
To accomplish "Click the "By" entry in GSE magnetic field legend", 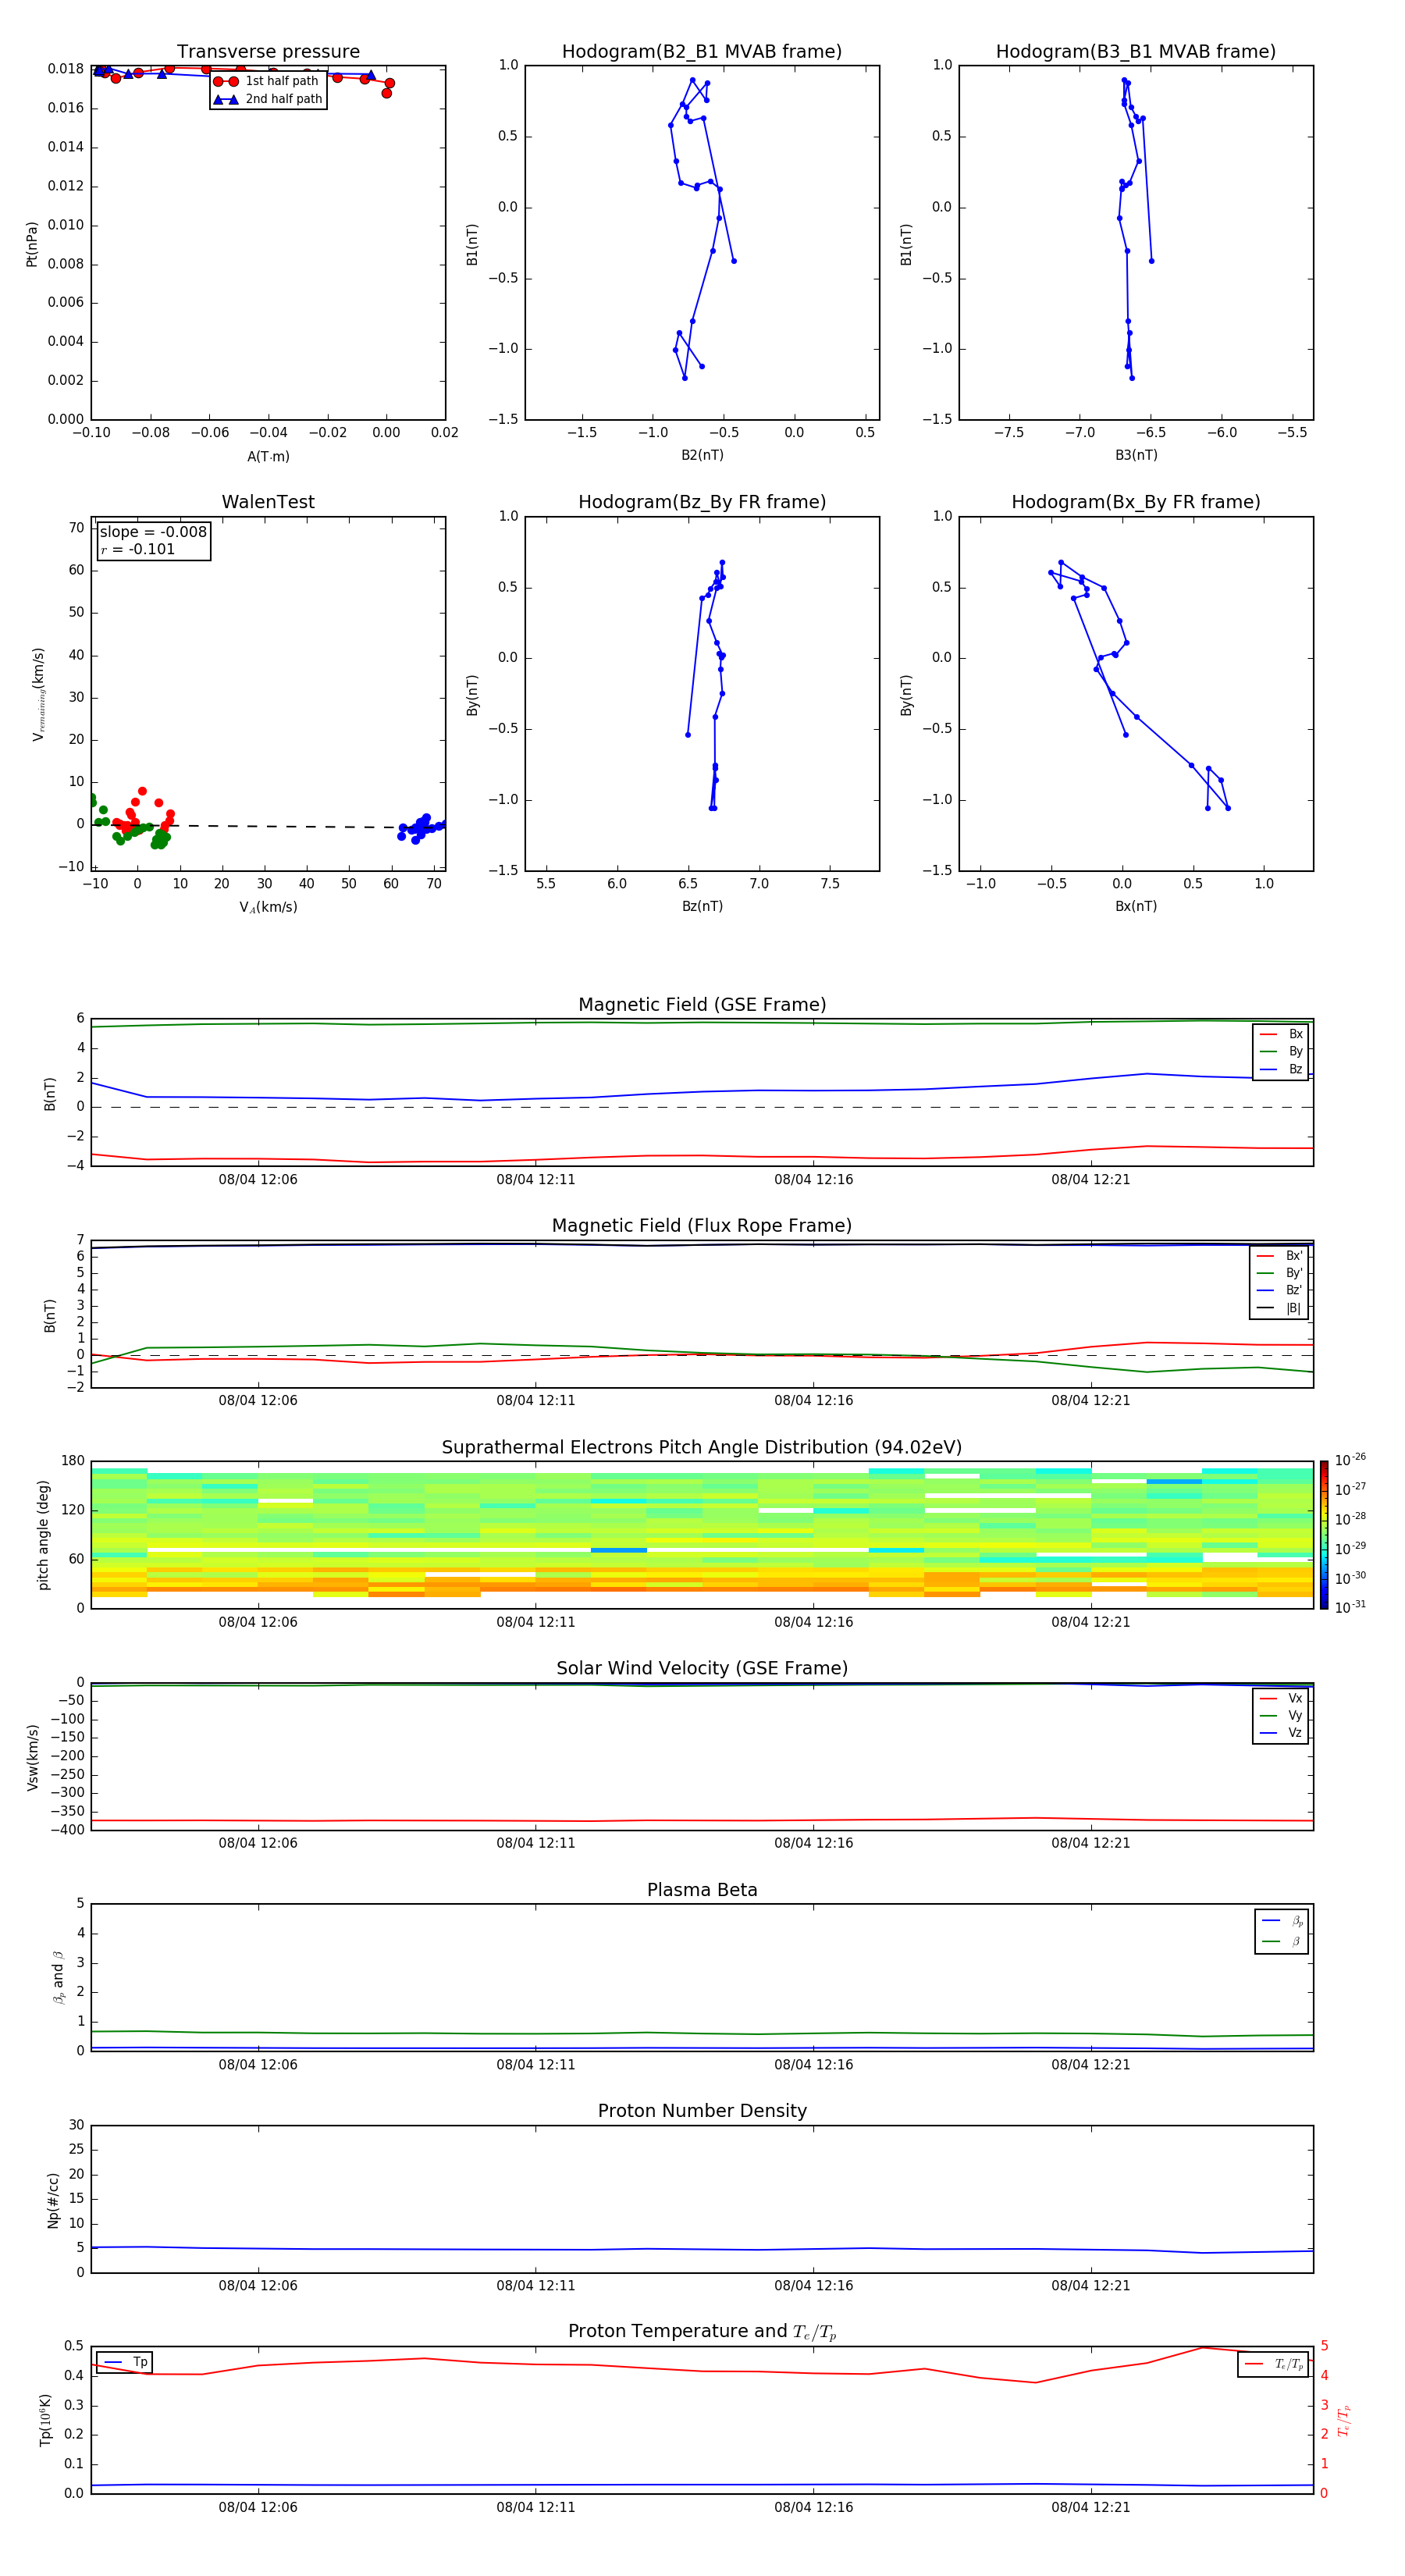I will point(1282,1051).
